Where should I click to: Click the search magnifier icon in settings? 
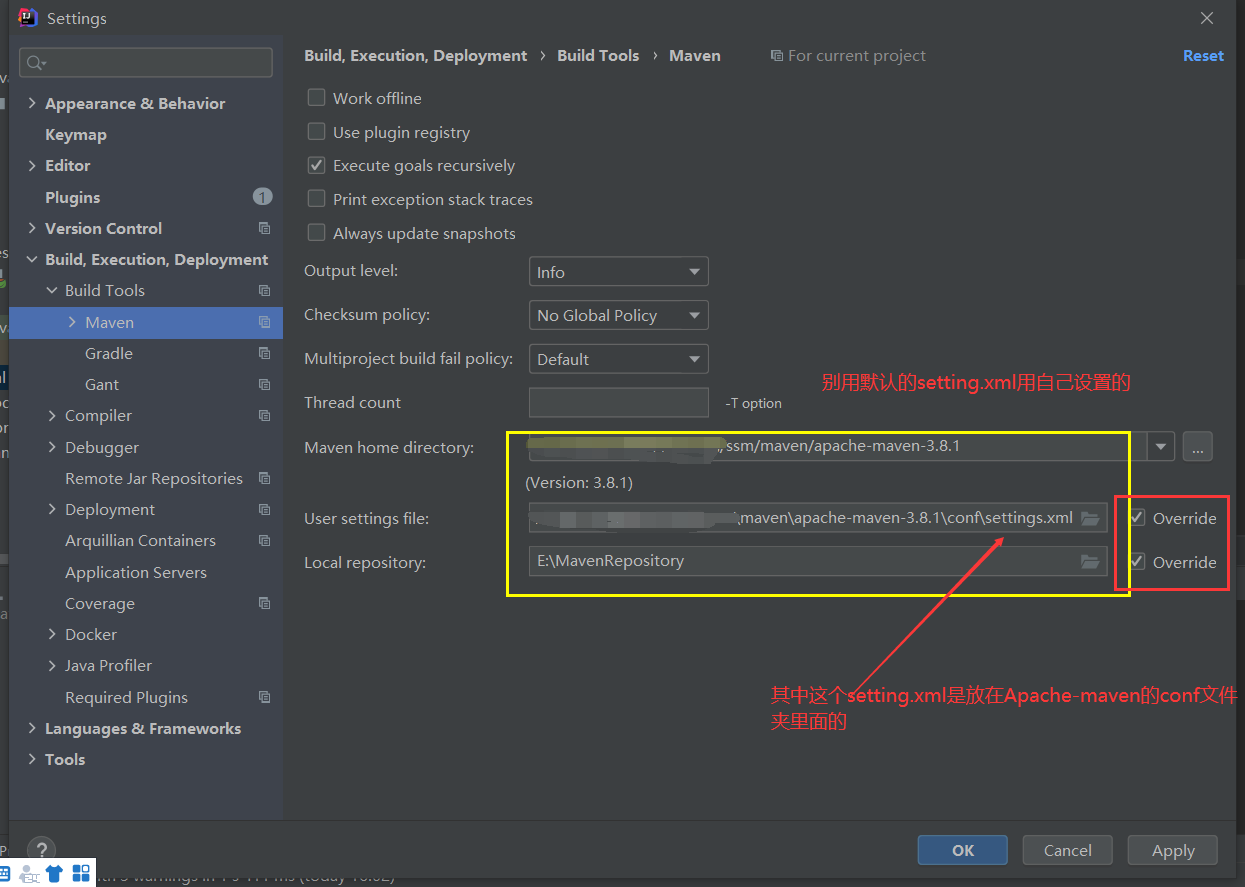coord(35,63)
